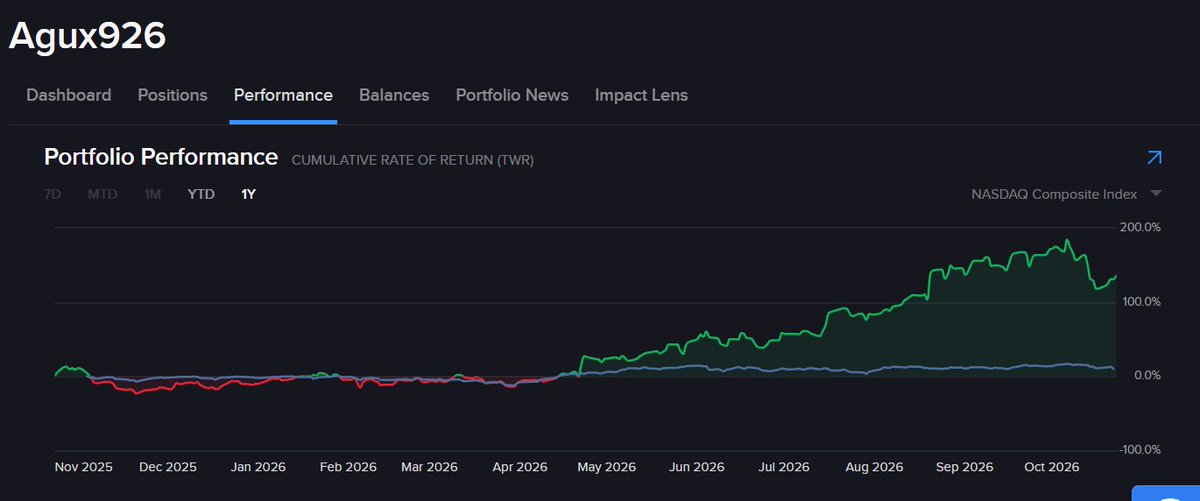Click the Jan 2026 axis label
The image size is (1200, 501).
(x=259, y=467)
